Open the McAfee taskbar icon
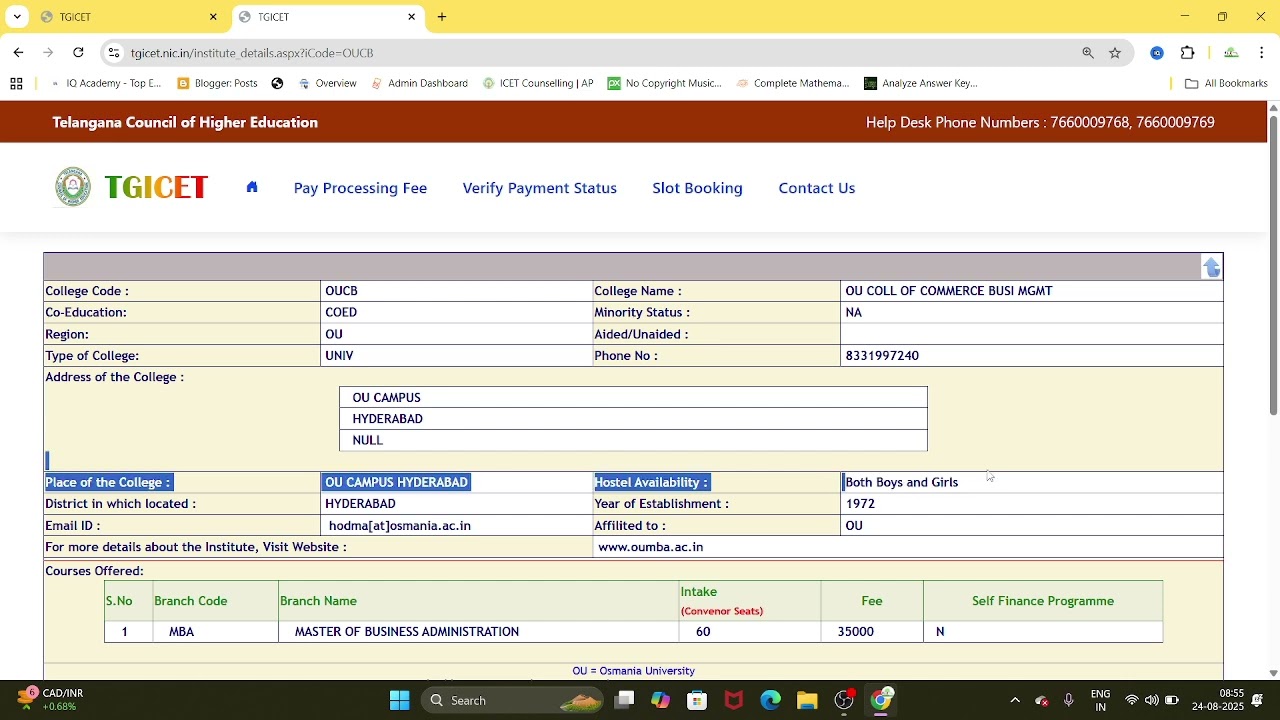The image size is (1280, 720). pyautogui.click(x=734, y=700)
